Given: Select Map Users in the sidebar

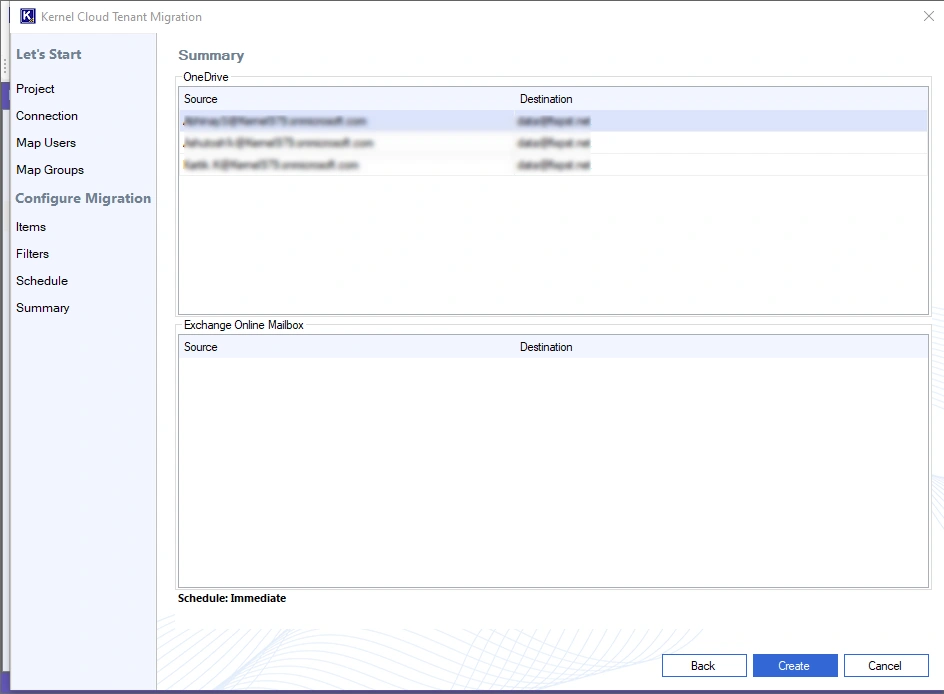Looking at the screenshot, I should (x=46, y=143).
